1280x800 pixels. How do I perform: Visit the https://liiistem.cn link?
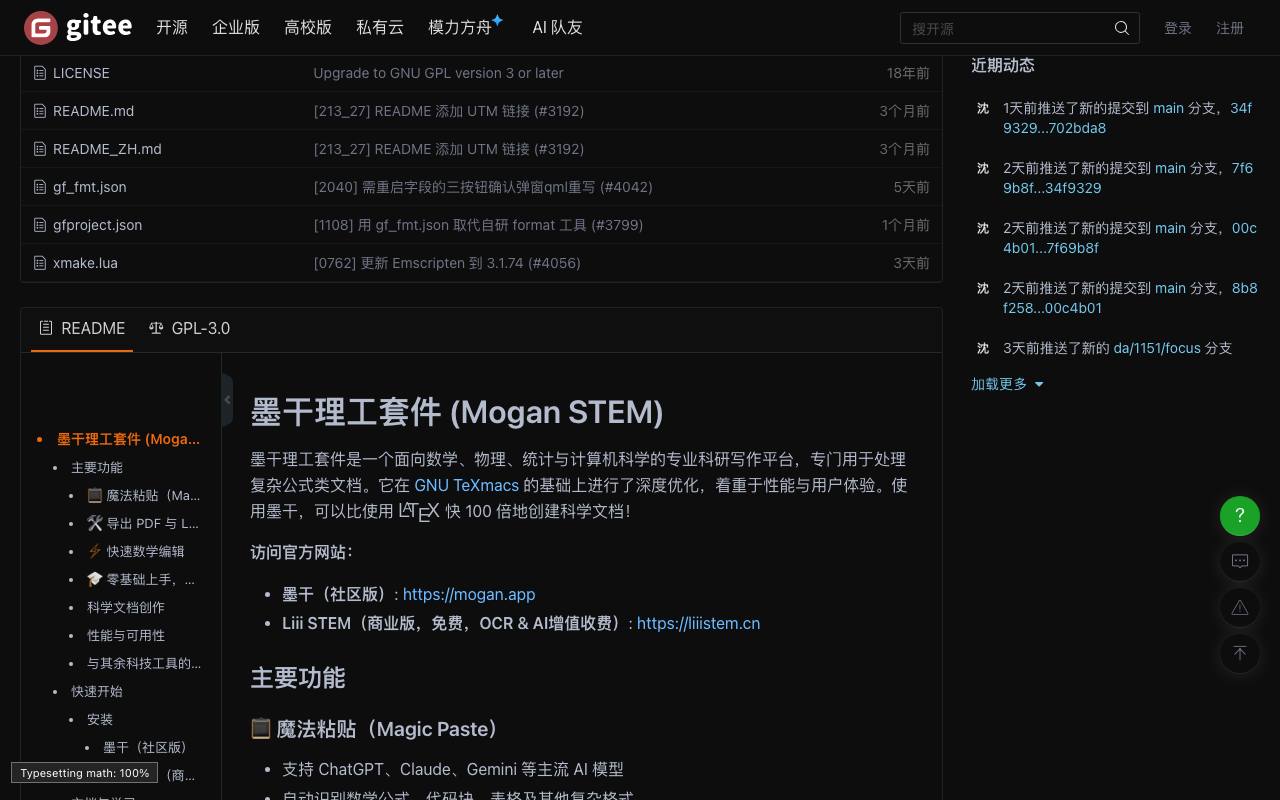click(x=698, y=623)
